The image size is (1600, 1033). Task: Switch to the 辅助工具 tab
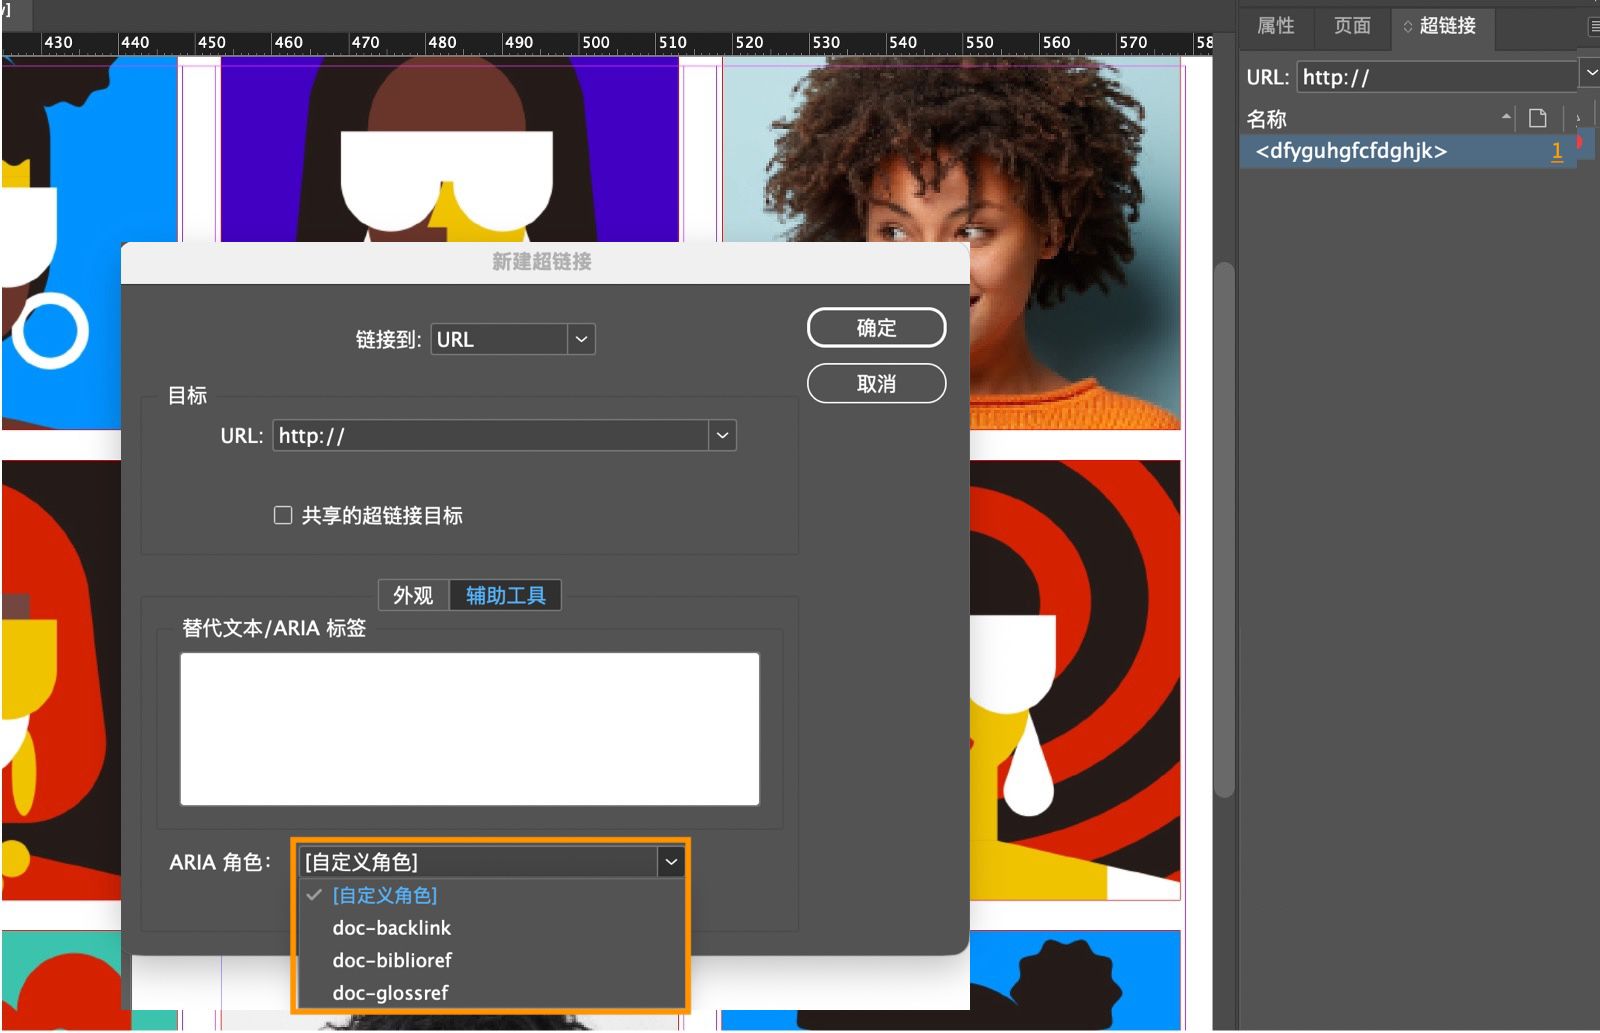pyautogui.click(x=505, y=595)
